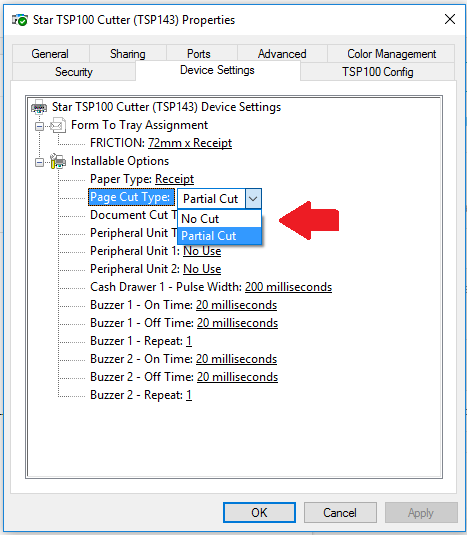Click the Device Settings root printer icon
The width and height of the screenshot is (467, 535).
(x=39, y=107)
